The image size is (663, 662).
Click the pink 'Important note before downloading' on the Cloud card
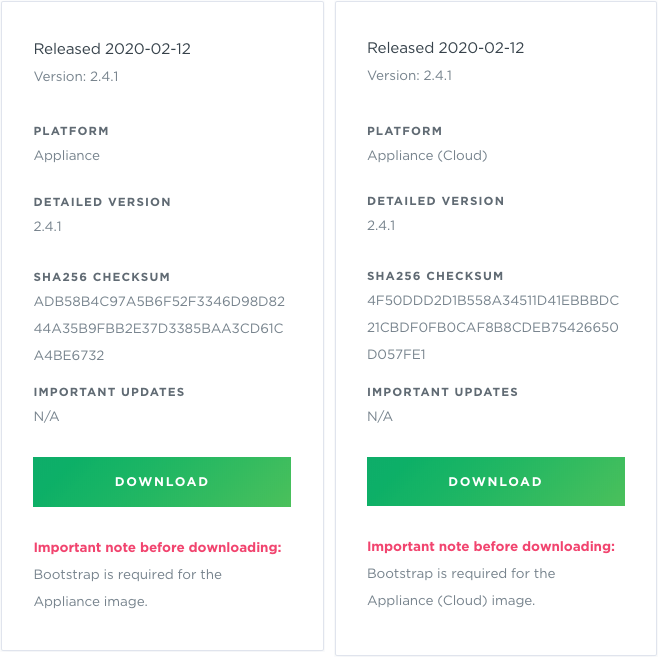(491, 547)
